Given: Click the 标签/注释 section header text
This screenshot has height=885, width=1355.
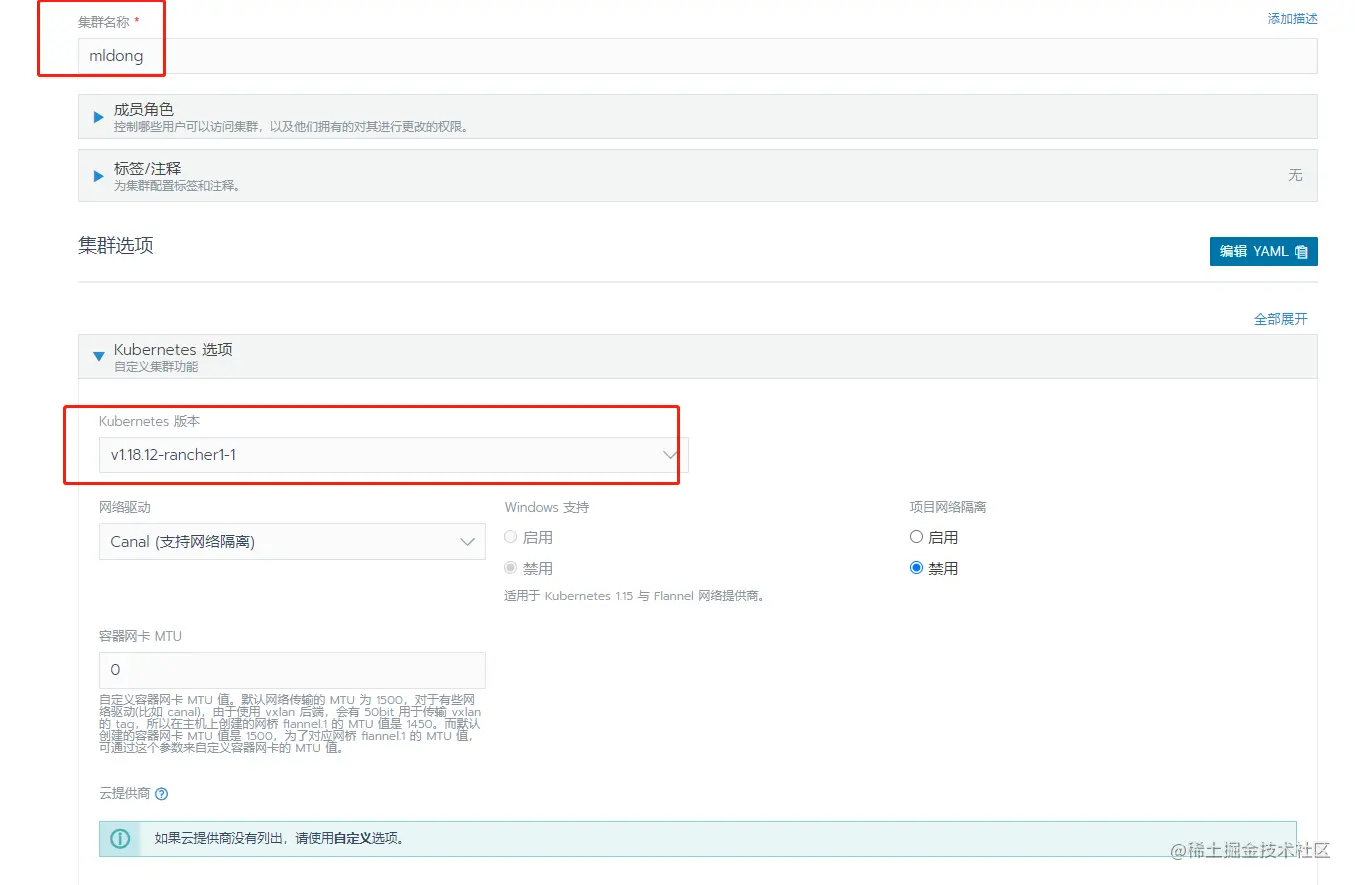Looking at the screenshot, I should (x=147, y=168).
